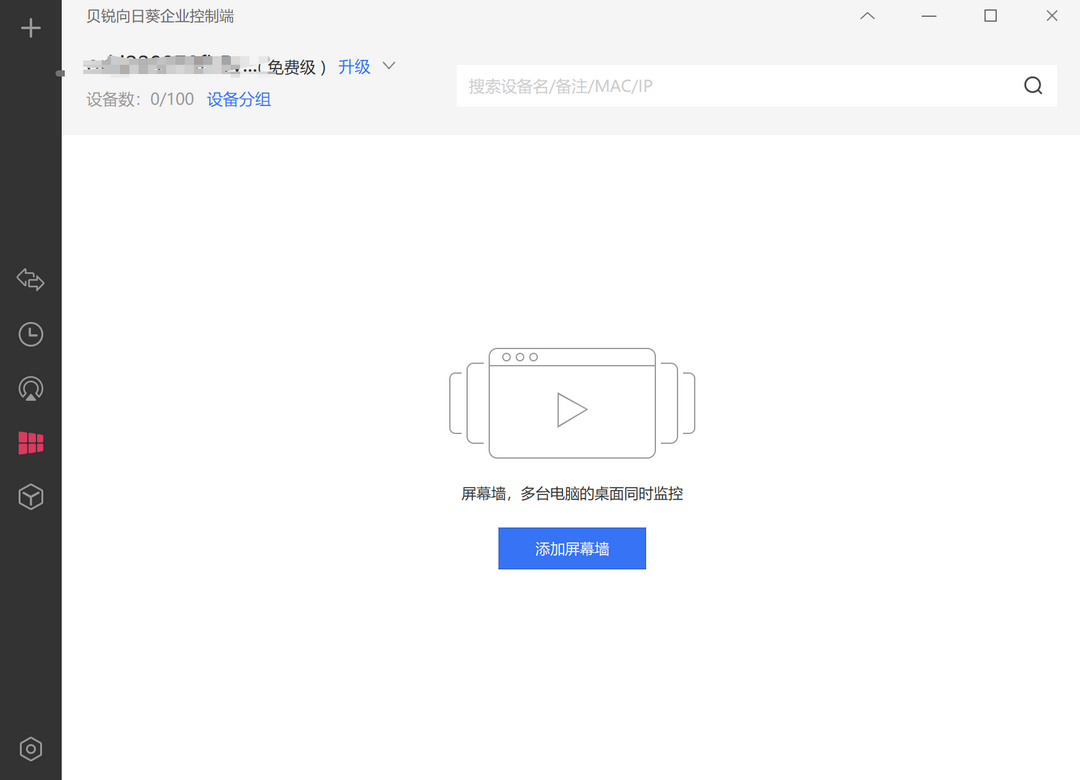
Task: Maximize the application window
Action: (990, 15)
